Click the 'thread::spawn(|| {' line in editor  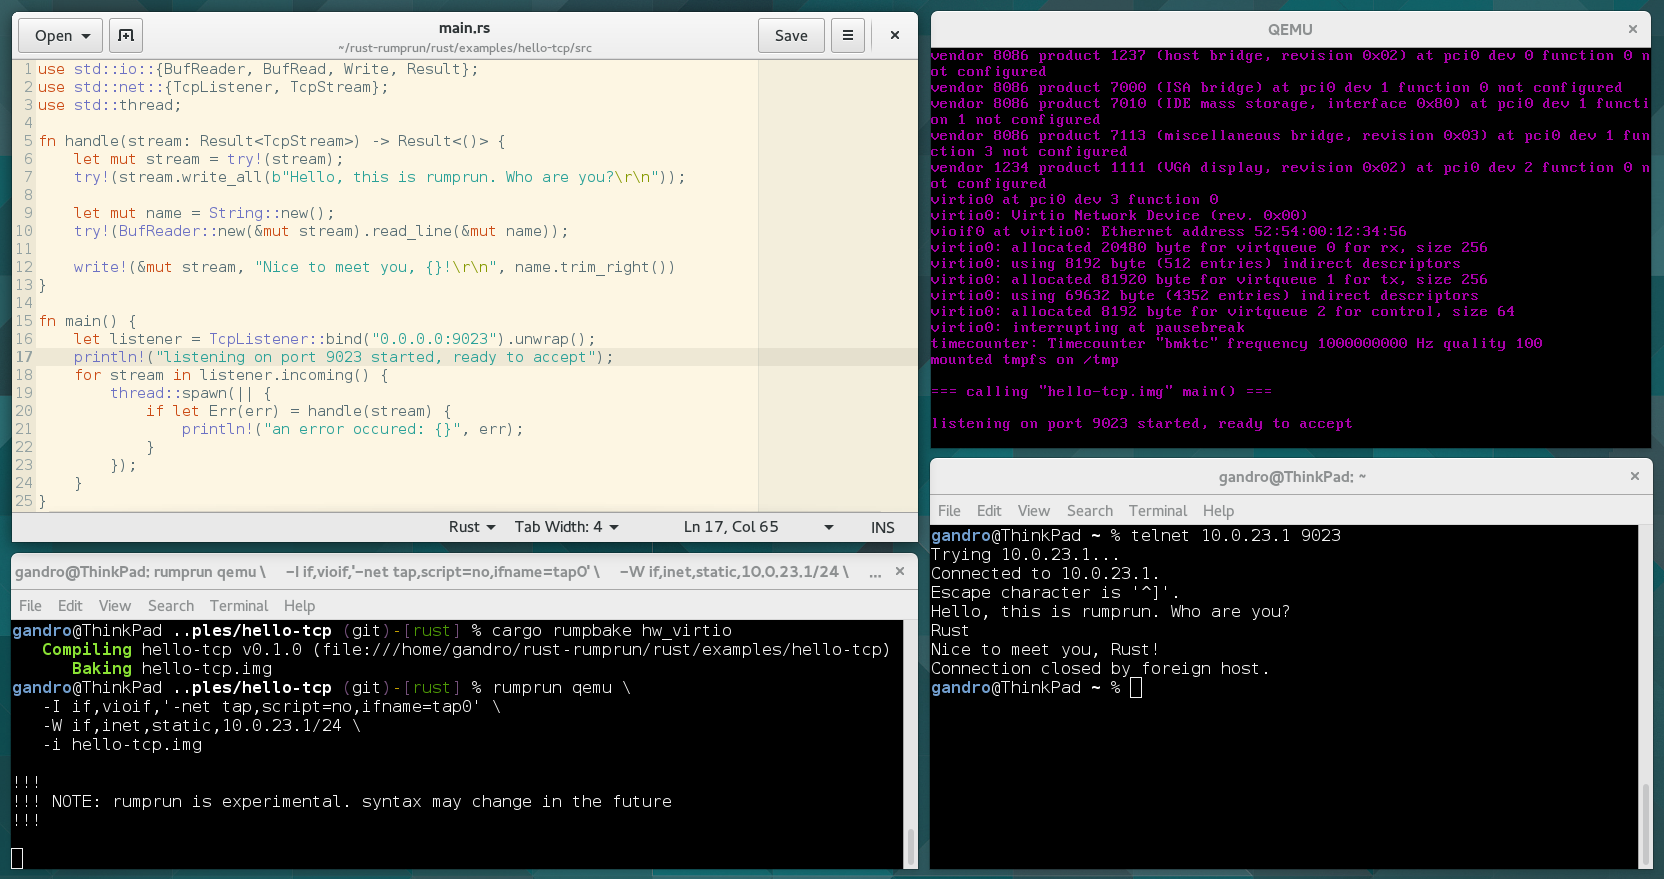click(190, 393)
